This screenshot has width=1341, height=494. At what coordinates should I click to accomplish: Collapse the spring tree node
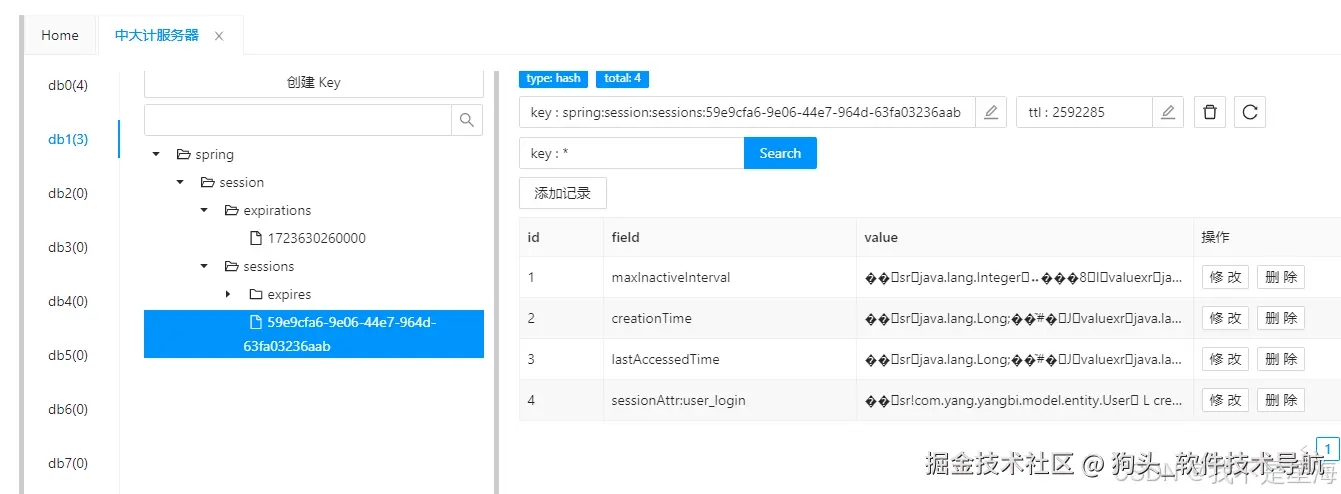click(x=156, y=155)
